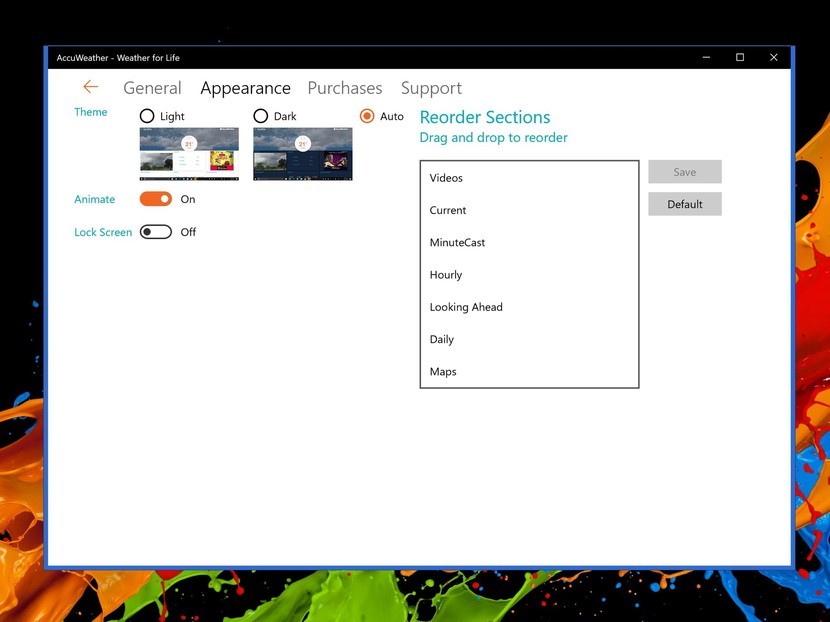
Task: Click the Light theme preview image
Action: pyautogui.click(x=189, y=154)
